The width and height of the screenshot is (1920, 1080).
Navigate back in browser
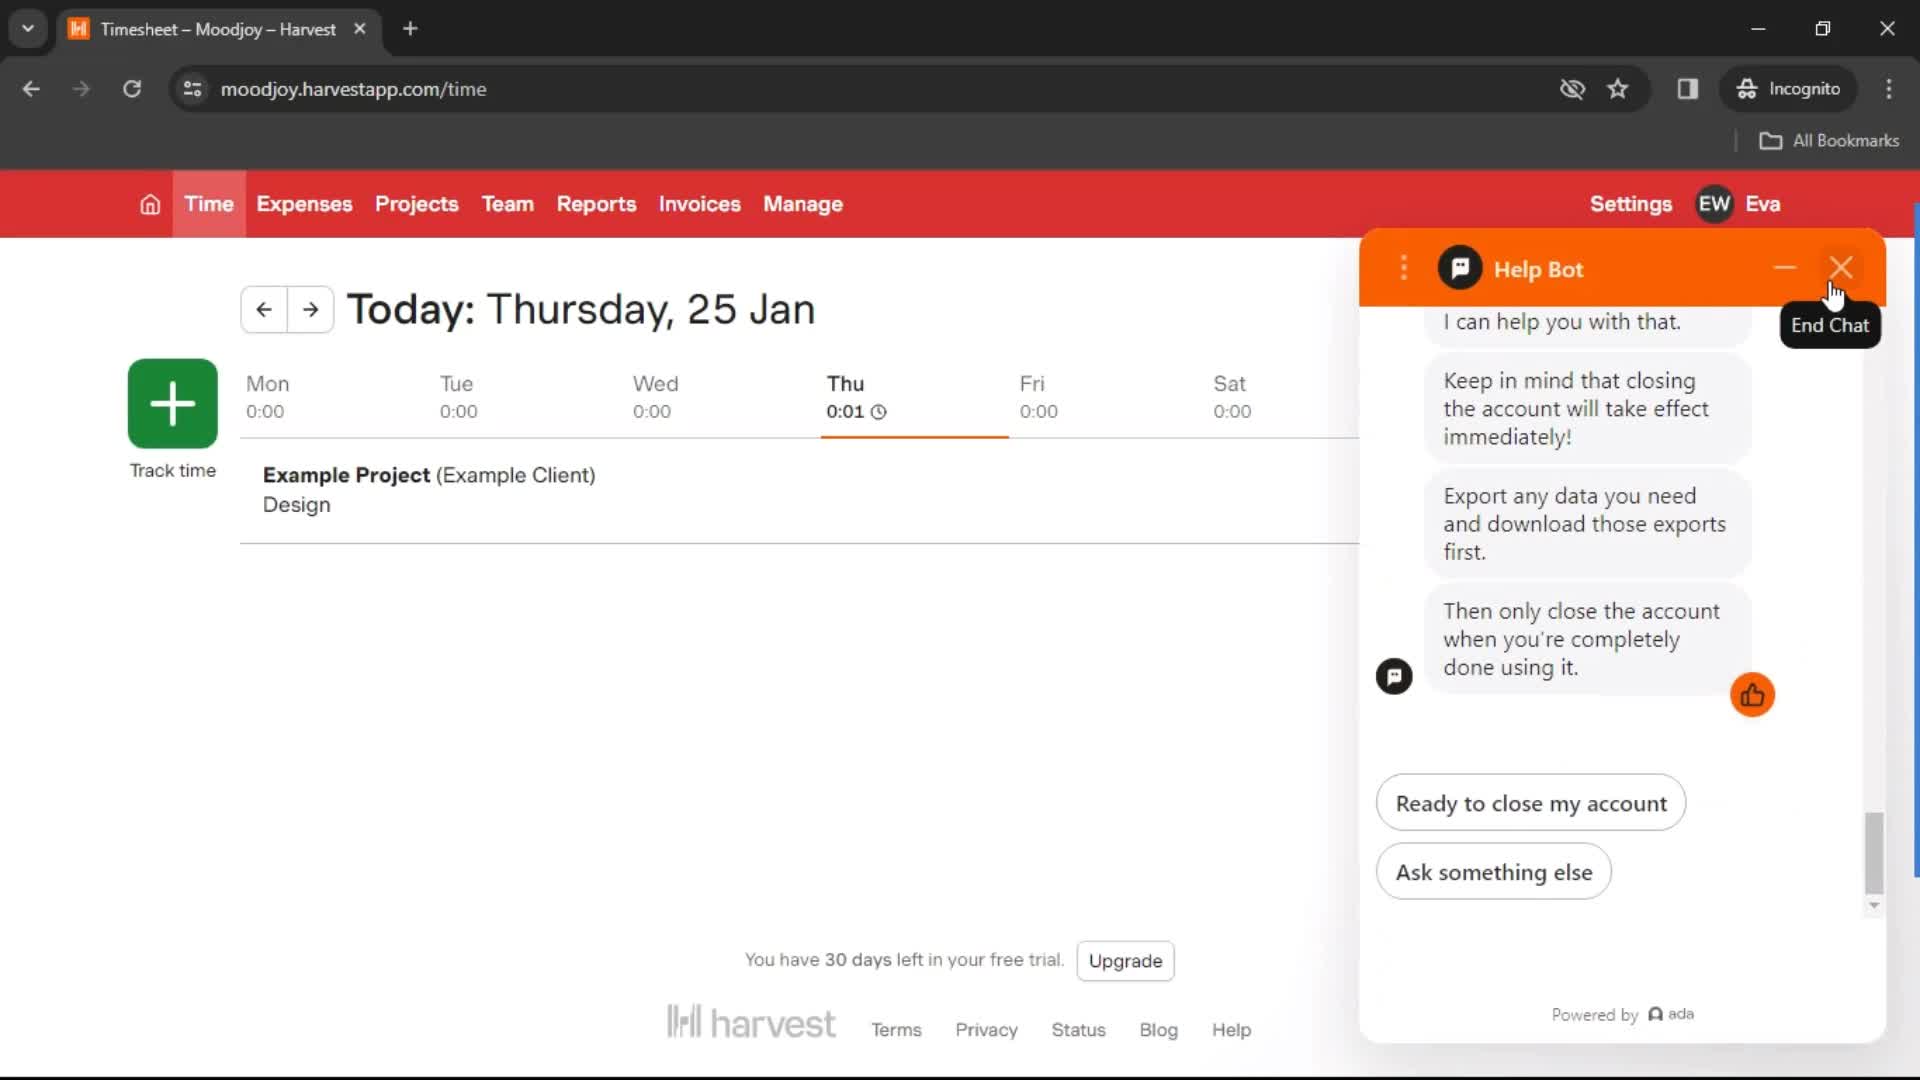click(x=32, y=89)
